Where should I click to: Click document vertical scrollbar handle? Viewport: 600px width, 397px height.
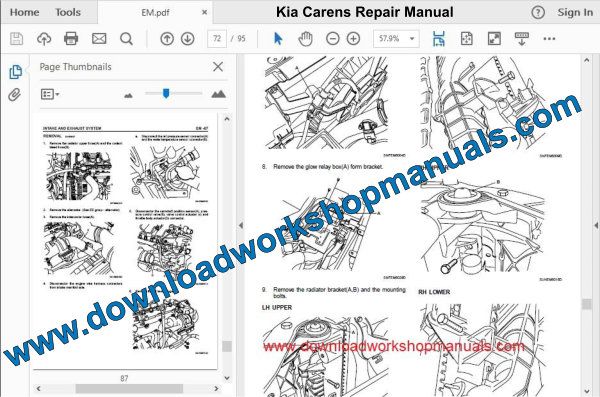point(587,304)
